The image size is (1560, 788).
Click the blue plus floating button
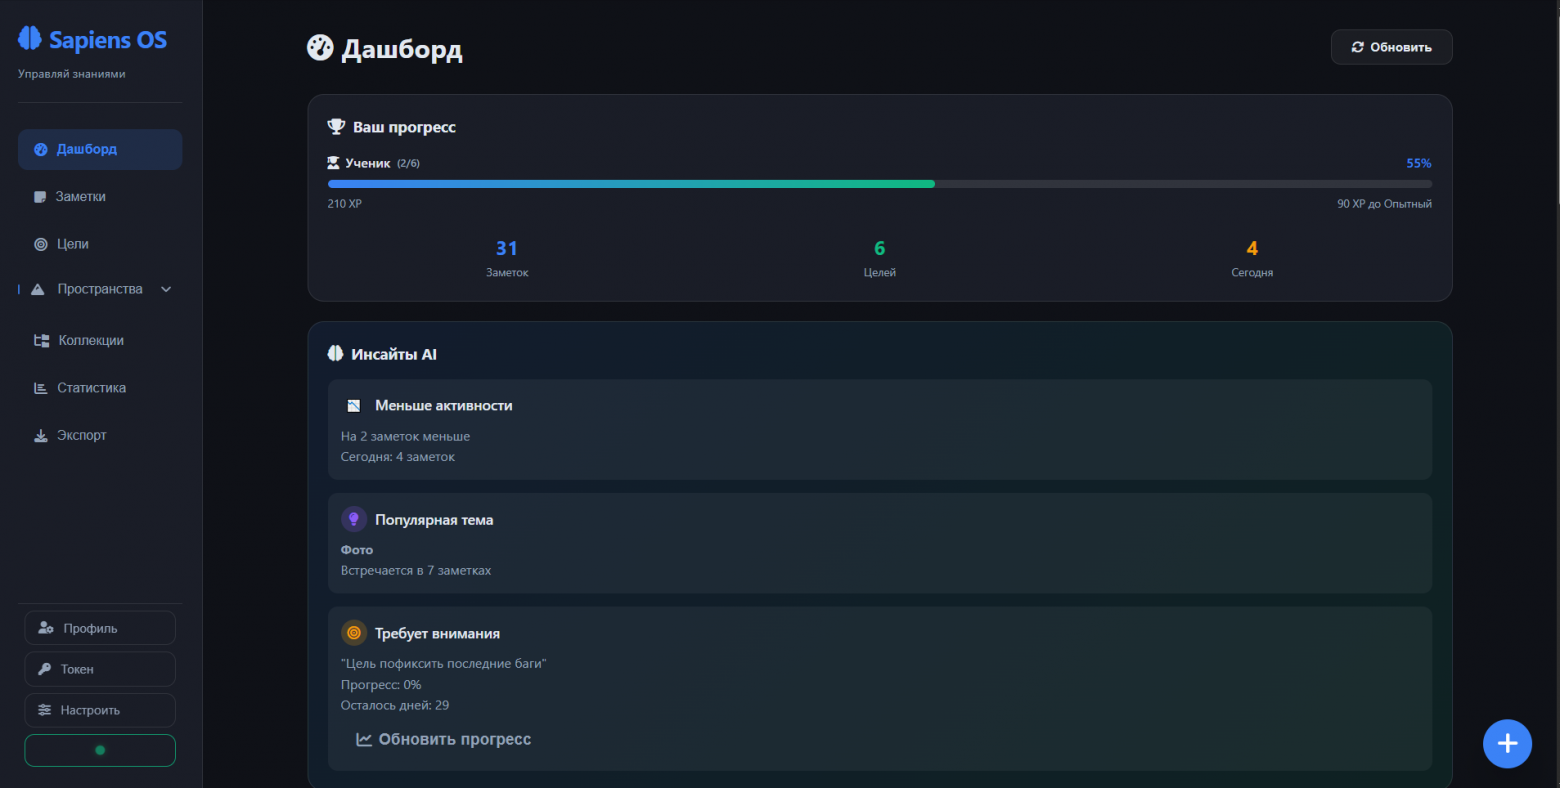coord(1507,744)
